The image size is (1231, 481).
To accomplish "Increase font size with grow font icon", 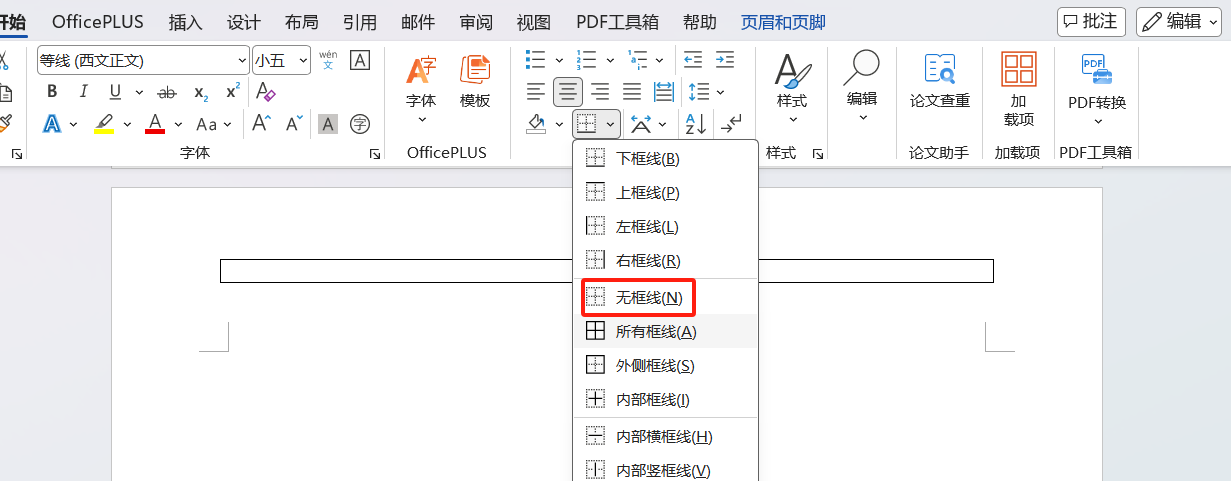I will click(x=261, y=124).
